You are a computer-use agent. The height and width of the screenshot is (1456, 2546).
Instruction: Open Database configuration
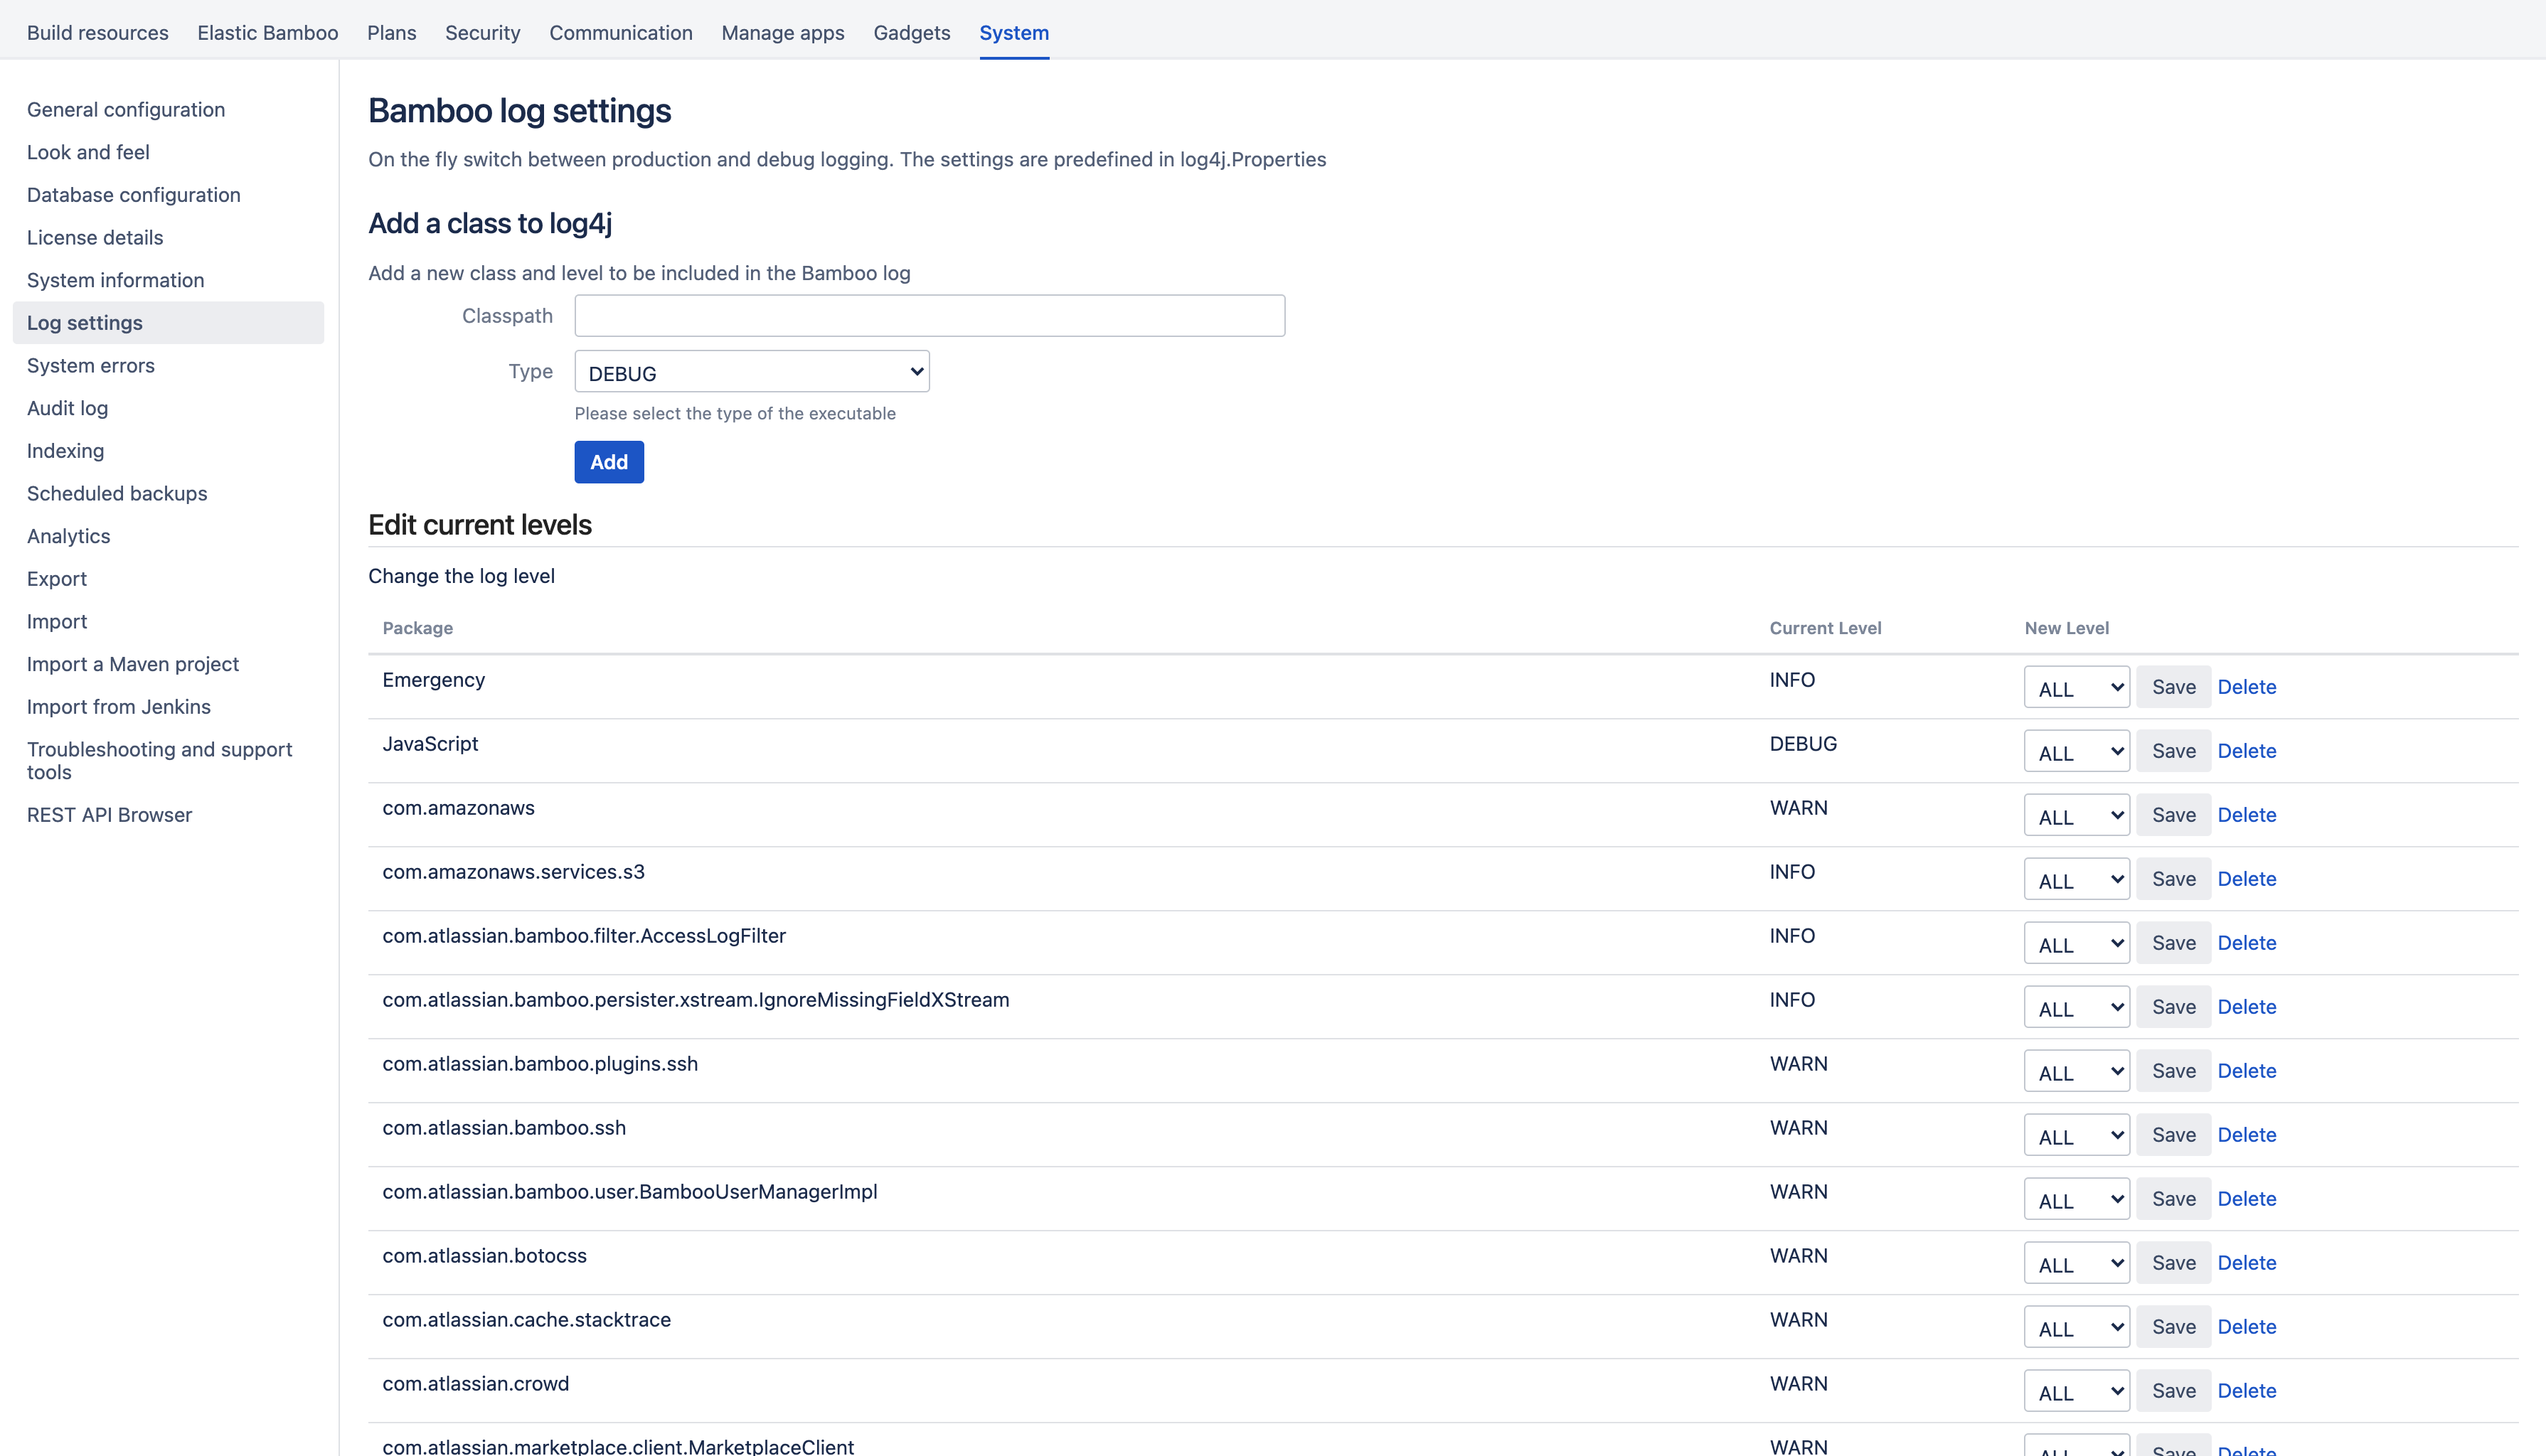pos(133,195)
